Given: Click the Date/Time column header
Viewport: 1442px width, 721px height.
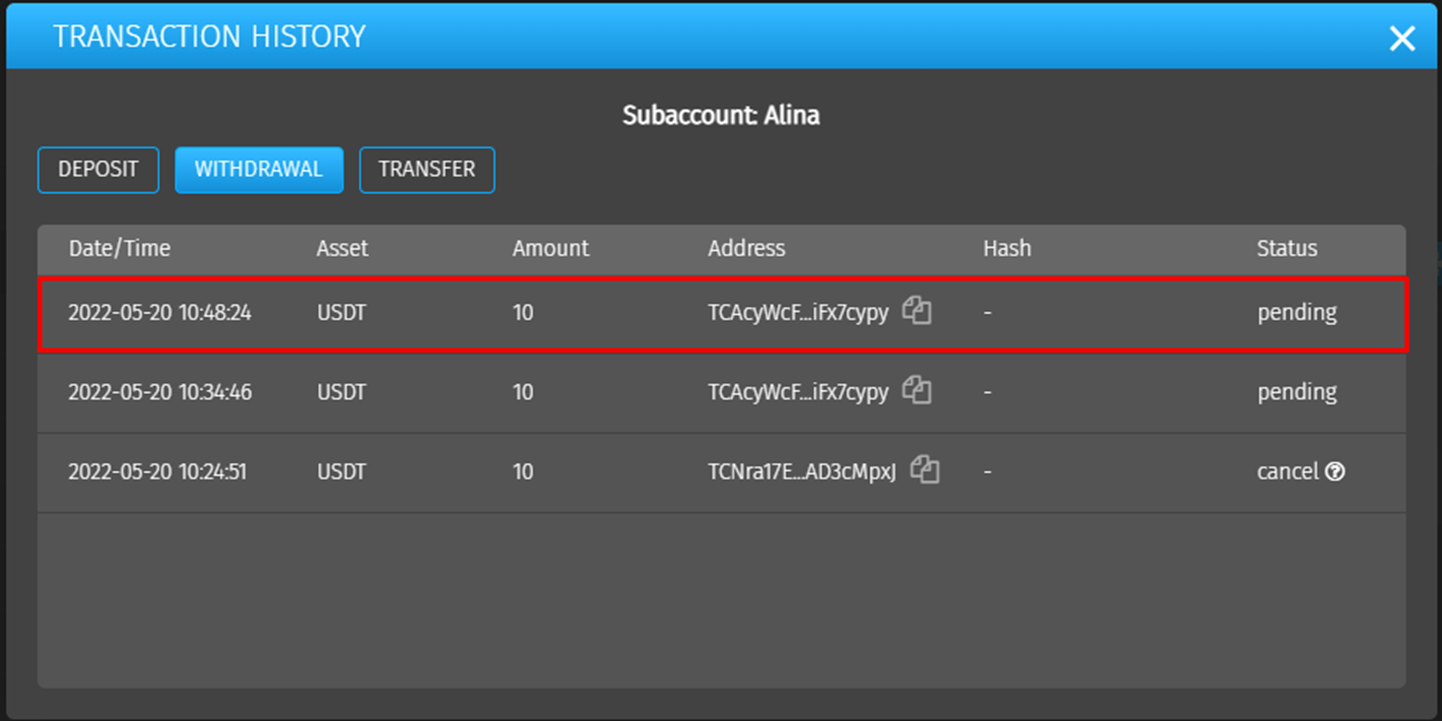Looking at the screenshot, I should click(x=120, y=248).
